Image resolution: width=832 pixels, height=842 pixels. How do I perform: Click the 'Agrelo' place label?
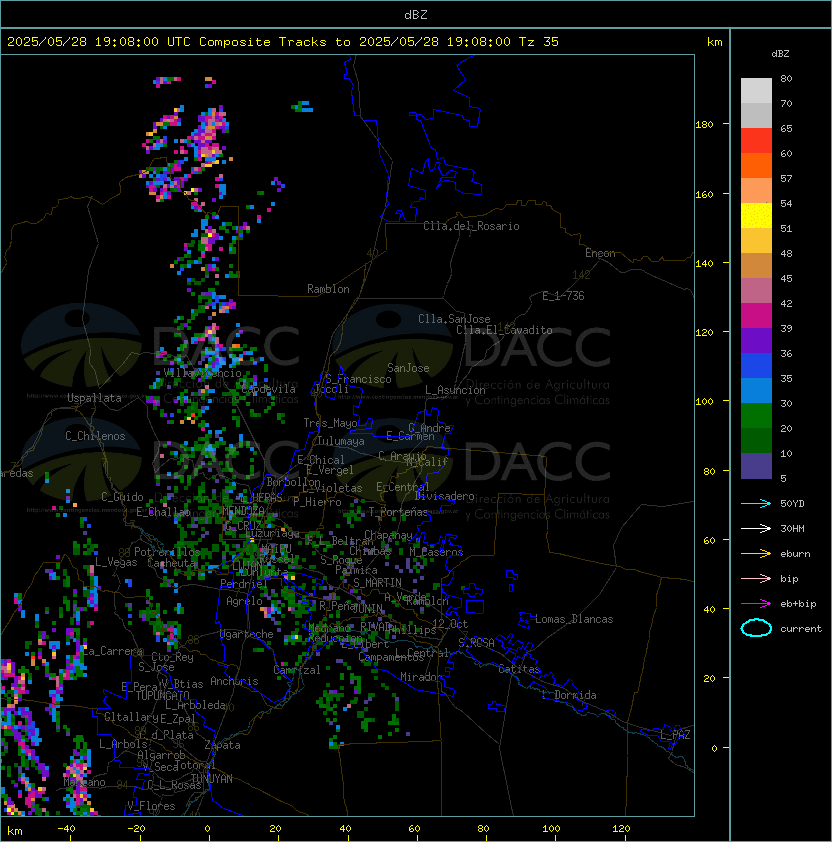[x=244, y=601]
